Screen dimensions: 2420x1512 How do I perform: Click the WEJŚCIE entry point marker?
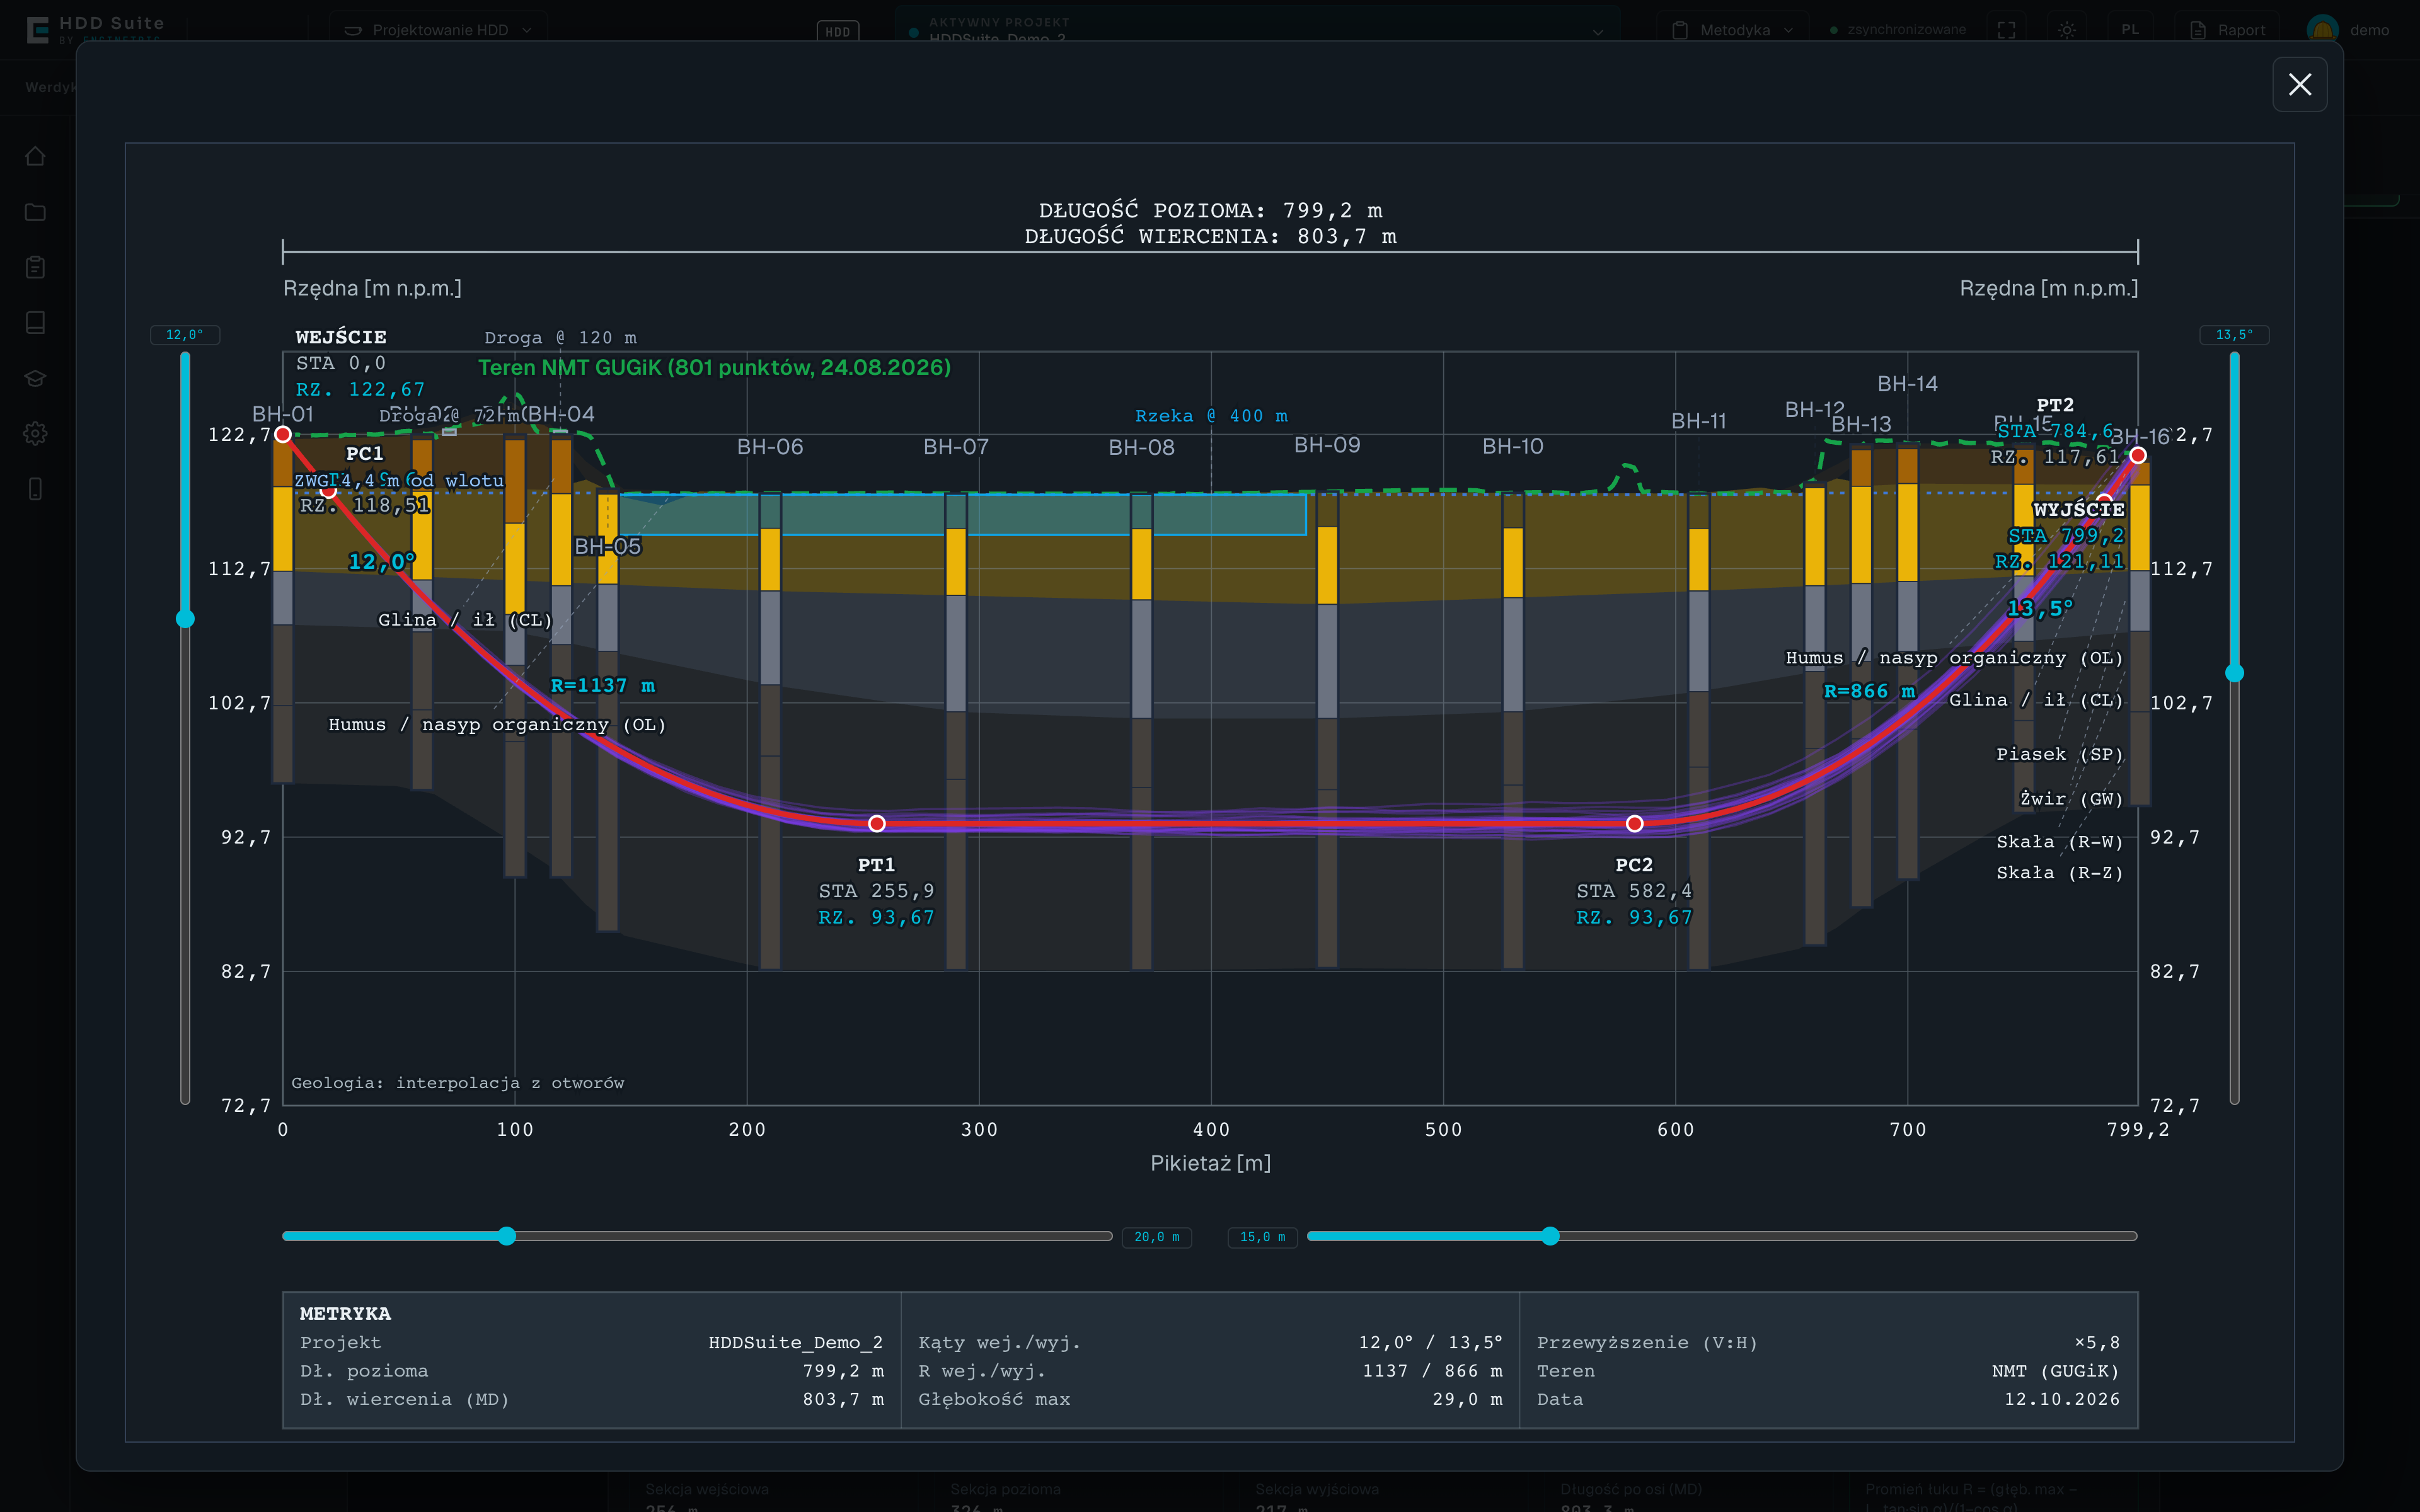pyautogui.click(x=283, y=434)
